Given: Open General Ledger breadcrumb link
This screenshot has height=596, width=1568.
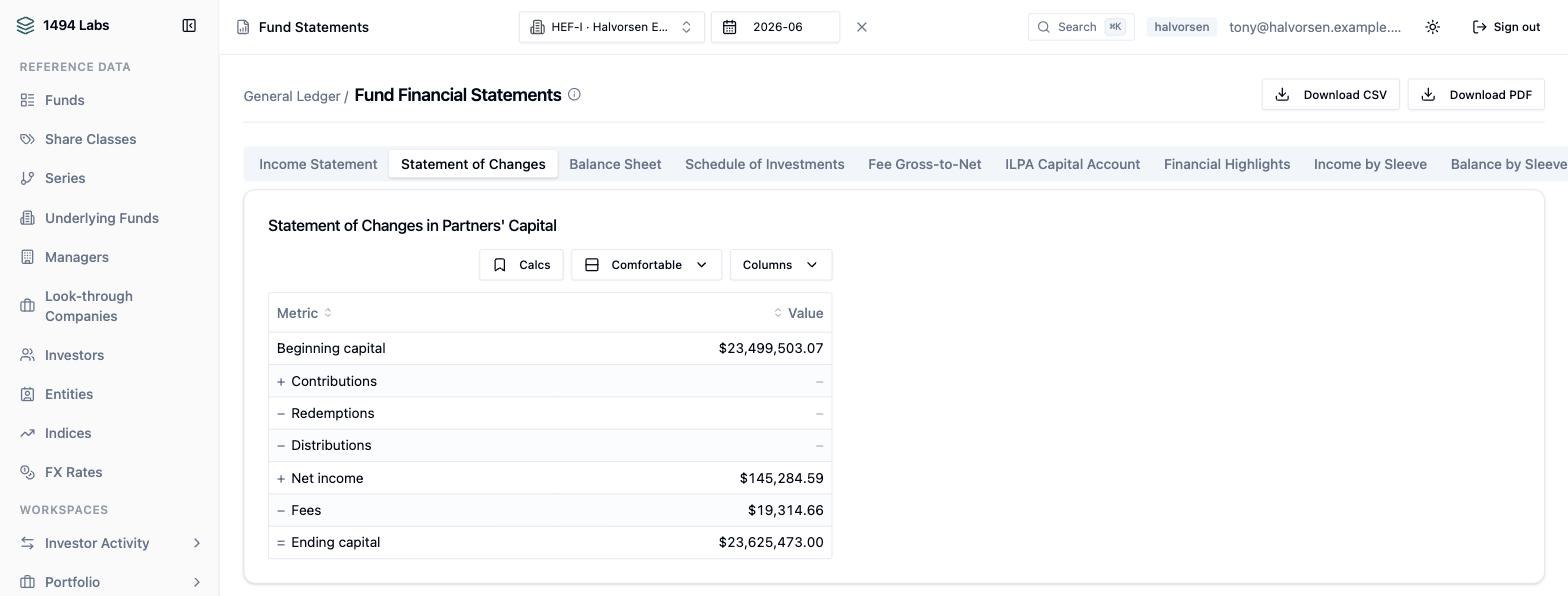Looking at the screenshot, I should click(x=292, y=96).
